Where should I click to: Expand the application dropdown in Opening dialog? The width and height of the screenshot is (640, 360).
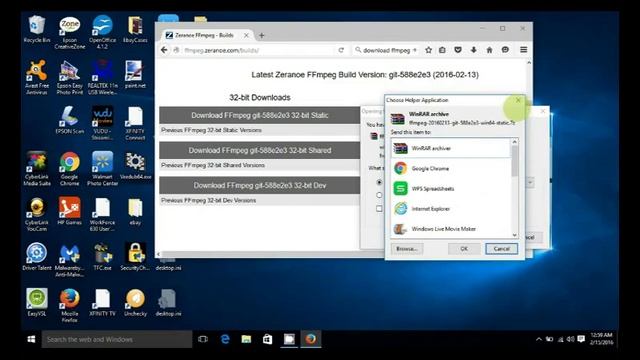(x=530, y=182)
